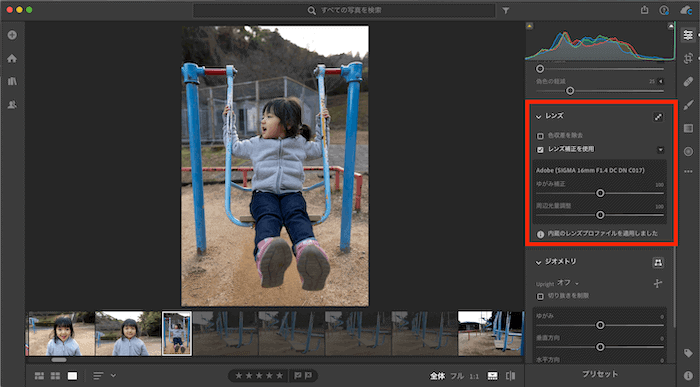The image size is (700, 387).
Task: Select the Brush adjustment tool
Action: (x=688, y=105)
